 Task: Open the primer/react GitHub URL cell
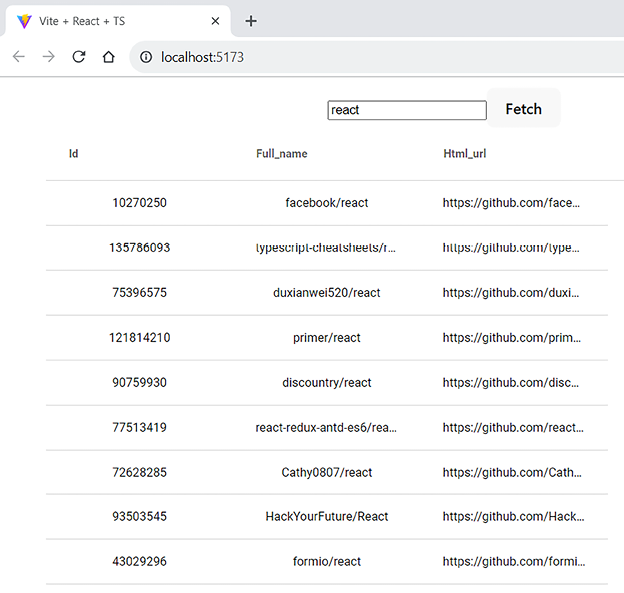point(511,338)
